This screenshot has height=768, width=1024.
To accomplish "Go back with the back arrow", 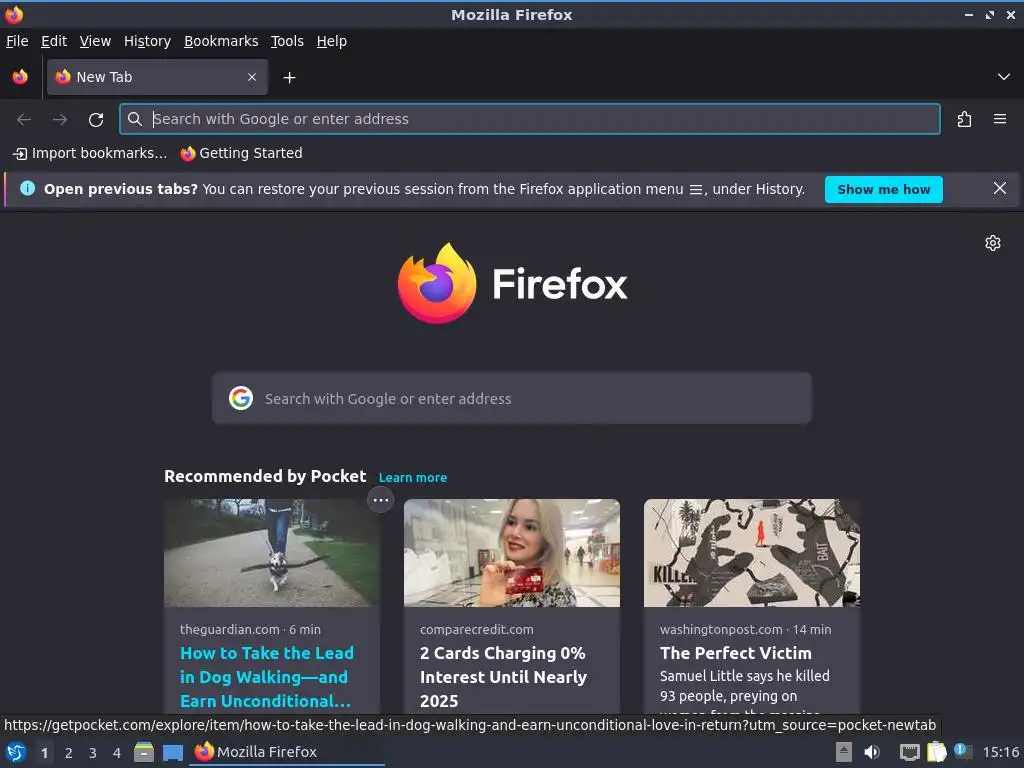I will (x=24, y=120).
